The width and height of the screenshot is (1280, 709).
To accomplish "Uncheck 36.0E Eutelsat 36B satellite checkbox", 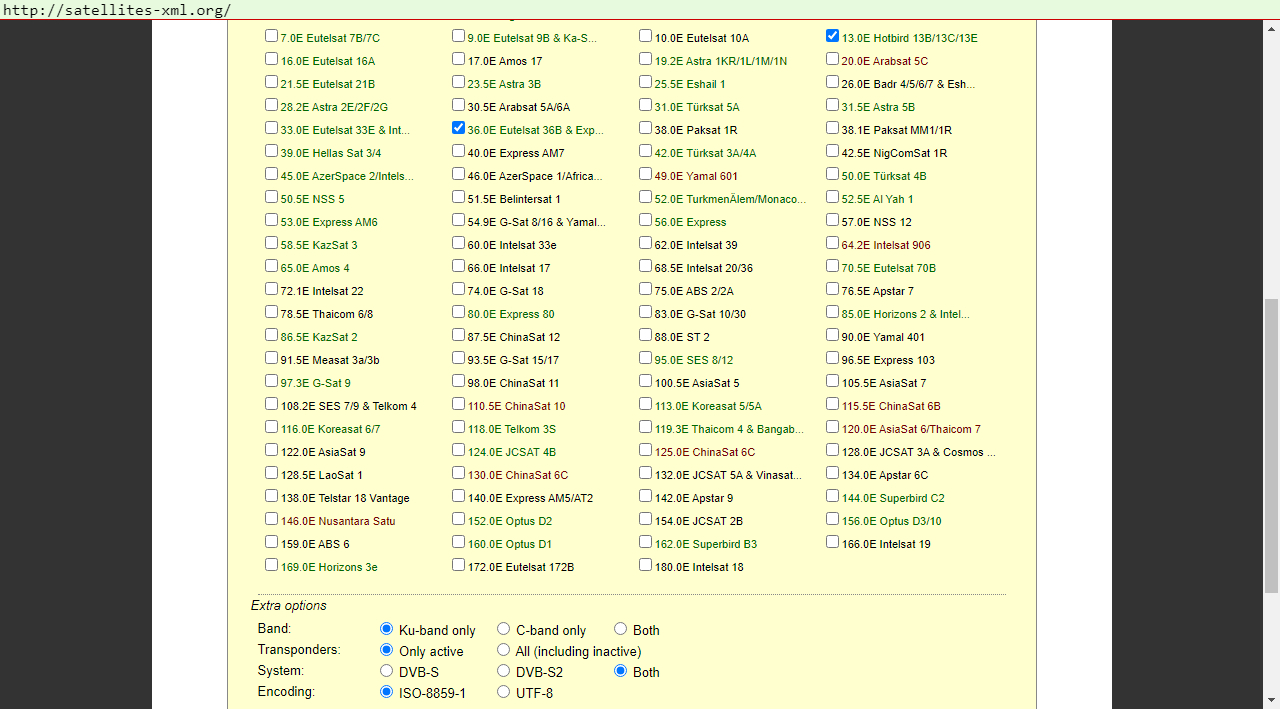I will pos(459,128).
